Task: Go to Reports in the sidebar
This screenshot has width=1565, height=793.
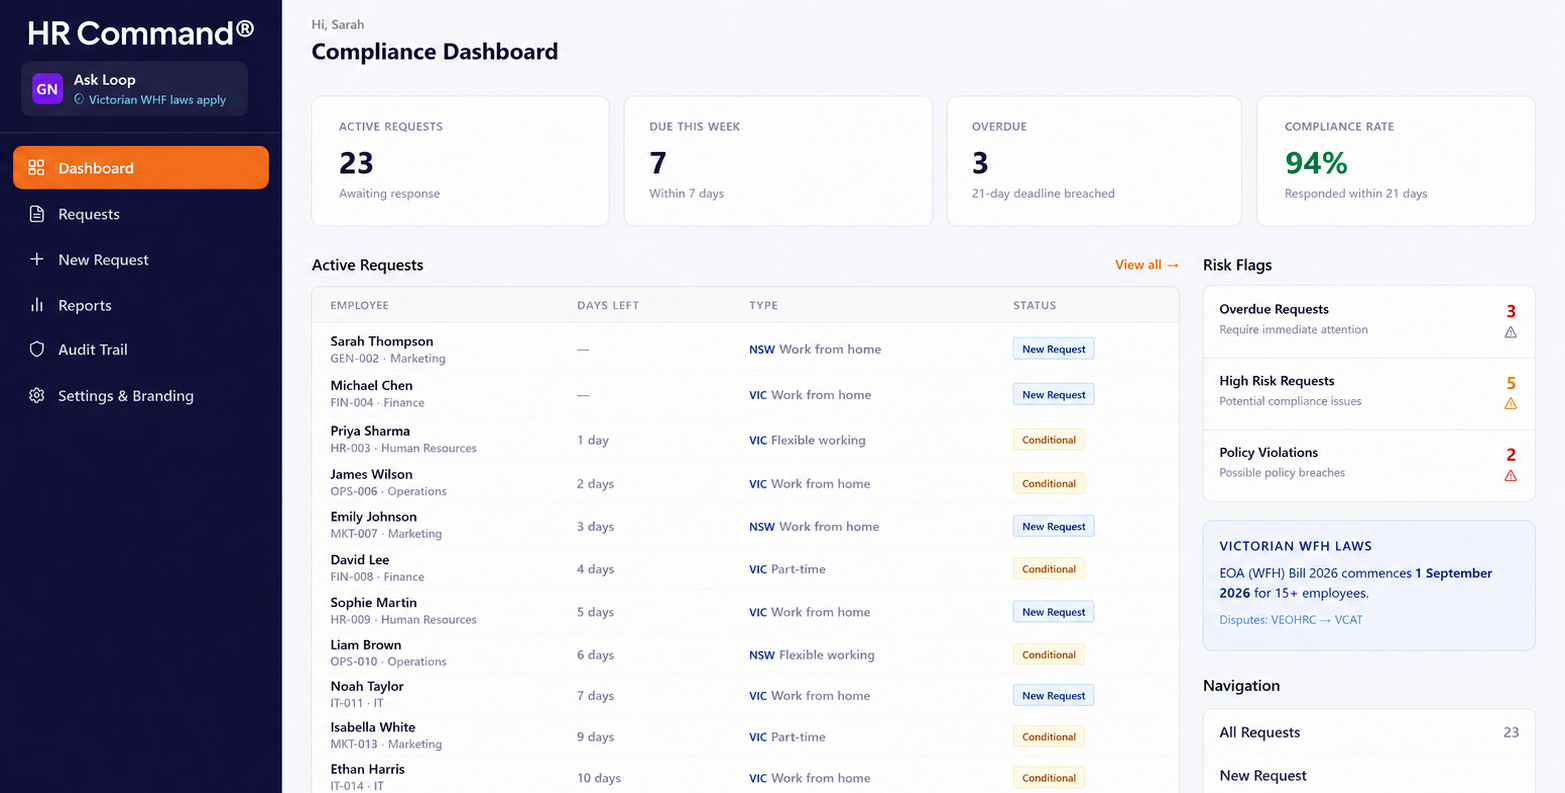Action: pyautogui.click(x=141, y=305)
